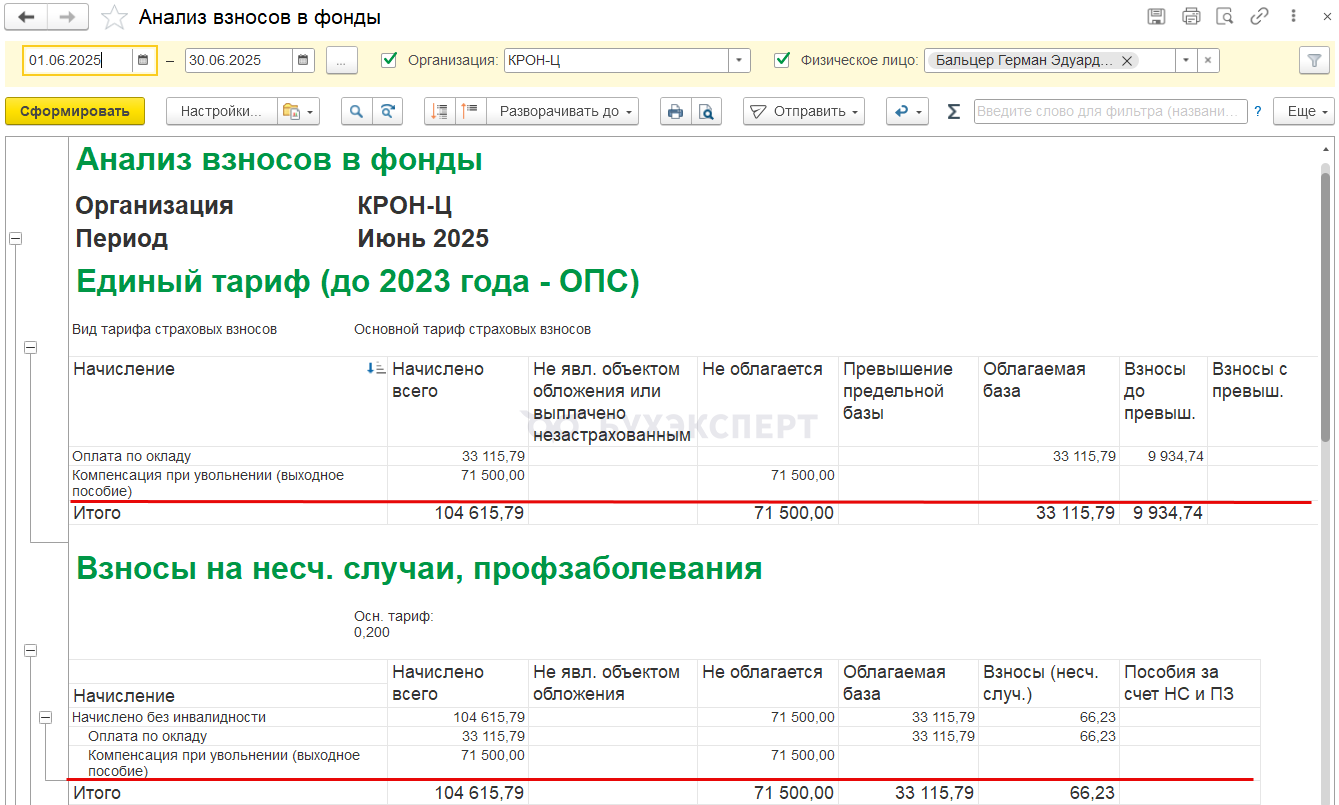This screenshot has height=805, width=1339.
Task: Open the calendar for the start date 01.06.2025
Action: [x=143, y=60]
